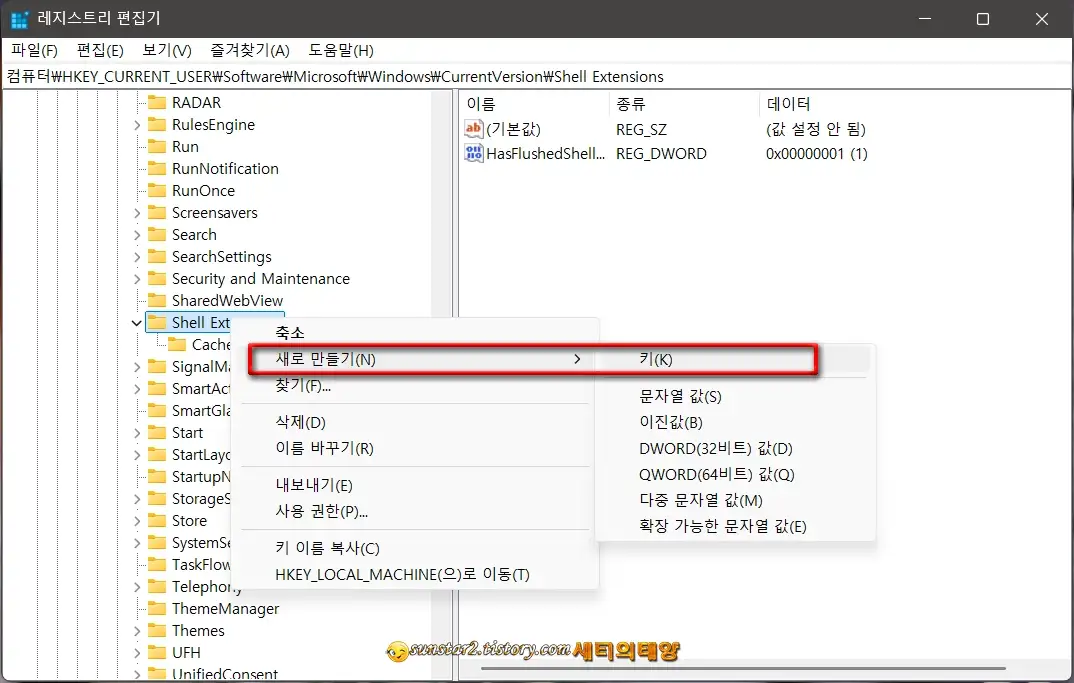Expand the Start registry key
The image size is (1074, 683).
[139, 432]
